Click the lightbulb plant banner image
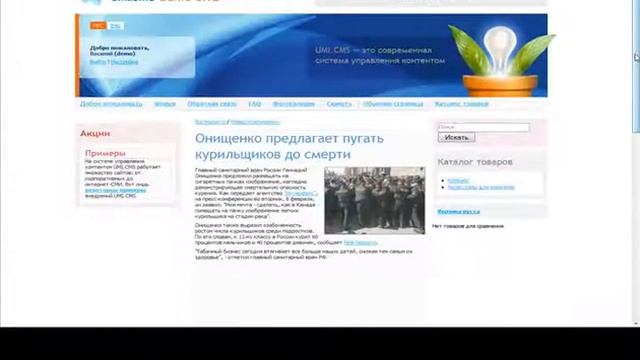640x360 pixels. pyautogui.click(x=502, y=60)
